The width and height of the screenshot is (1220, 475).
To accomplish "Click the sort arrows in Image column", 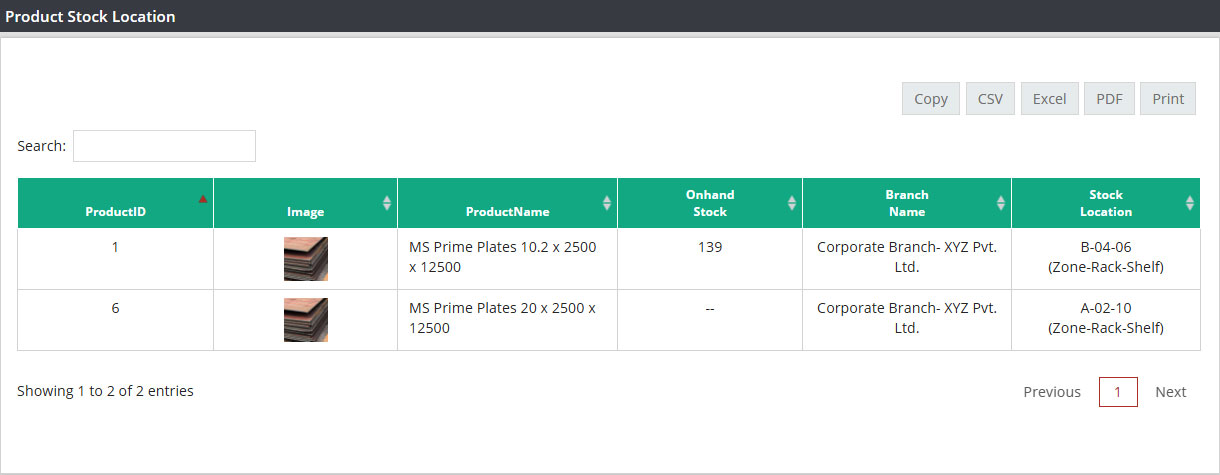I will [x=387, y=203].
